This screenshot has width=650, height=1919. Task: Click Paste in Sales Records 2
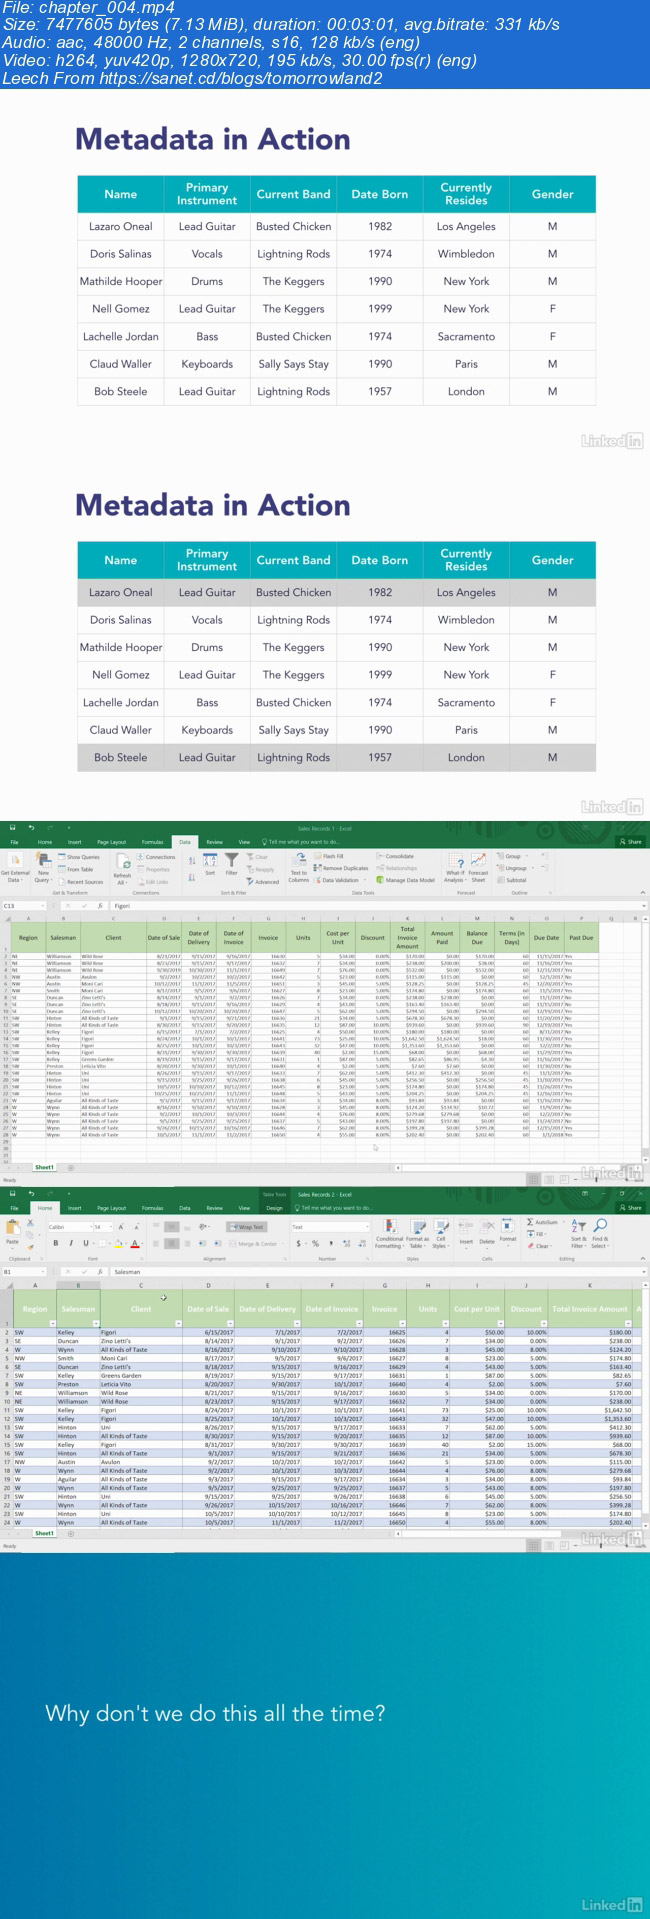point(12,1233)
